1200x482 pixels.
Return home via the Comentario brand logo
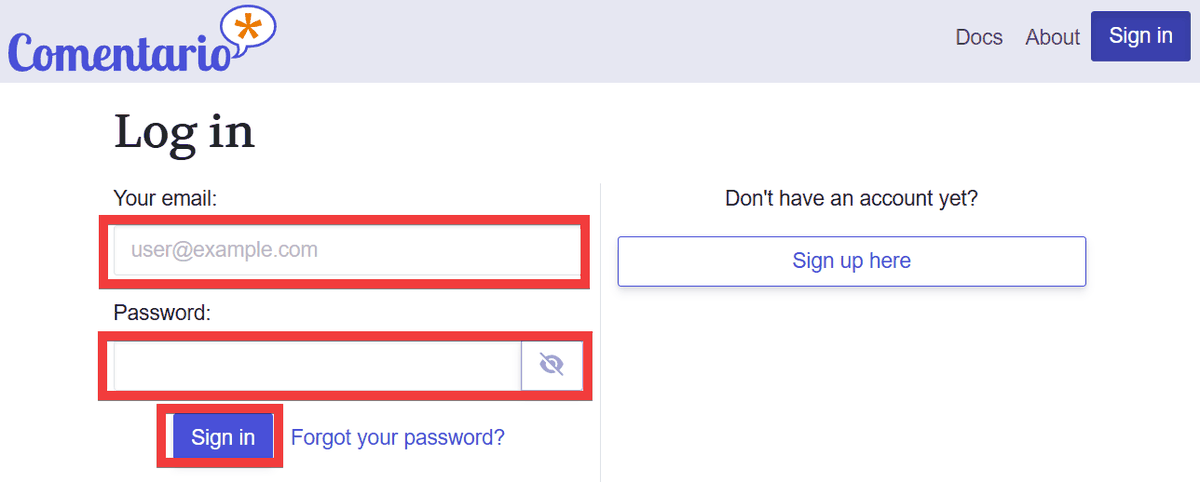(x=120, y=50)
